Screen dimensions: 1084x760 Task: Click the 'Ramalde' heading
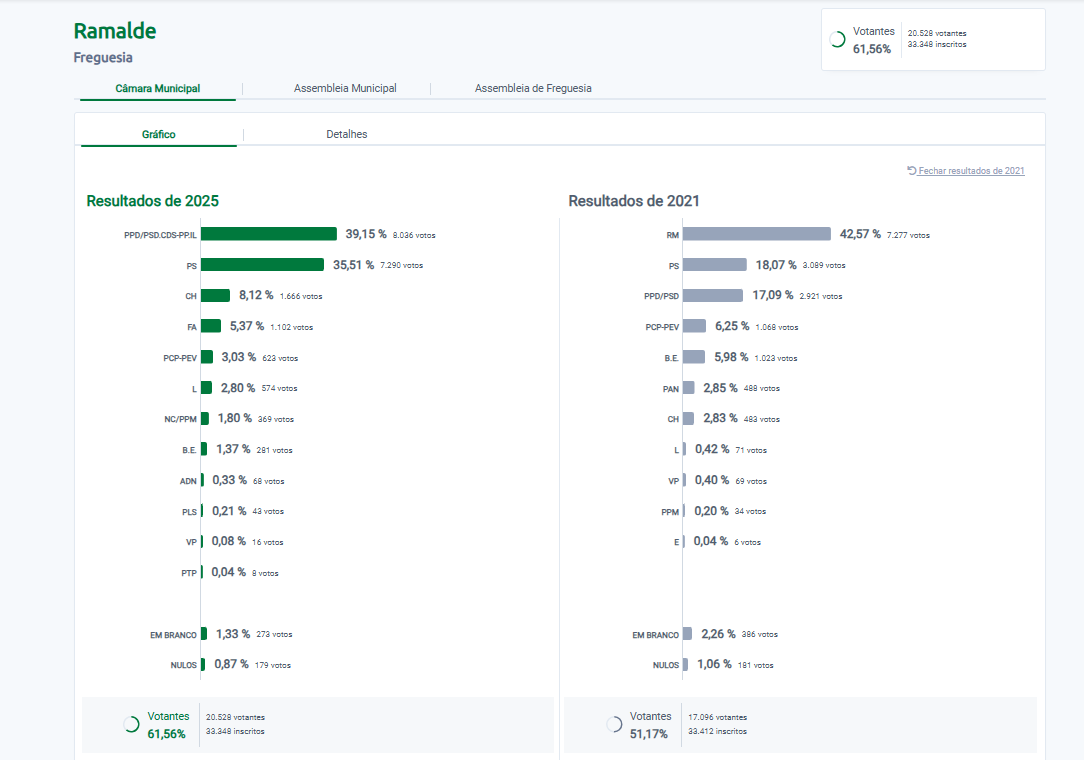click(115, 31)
